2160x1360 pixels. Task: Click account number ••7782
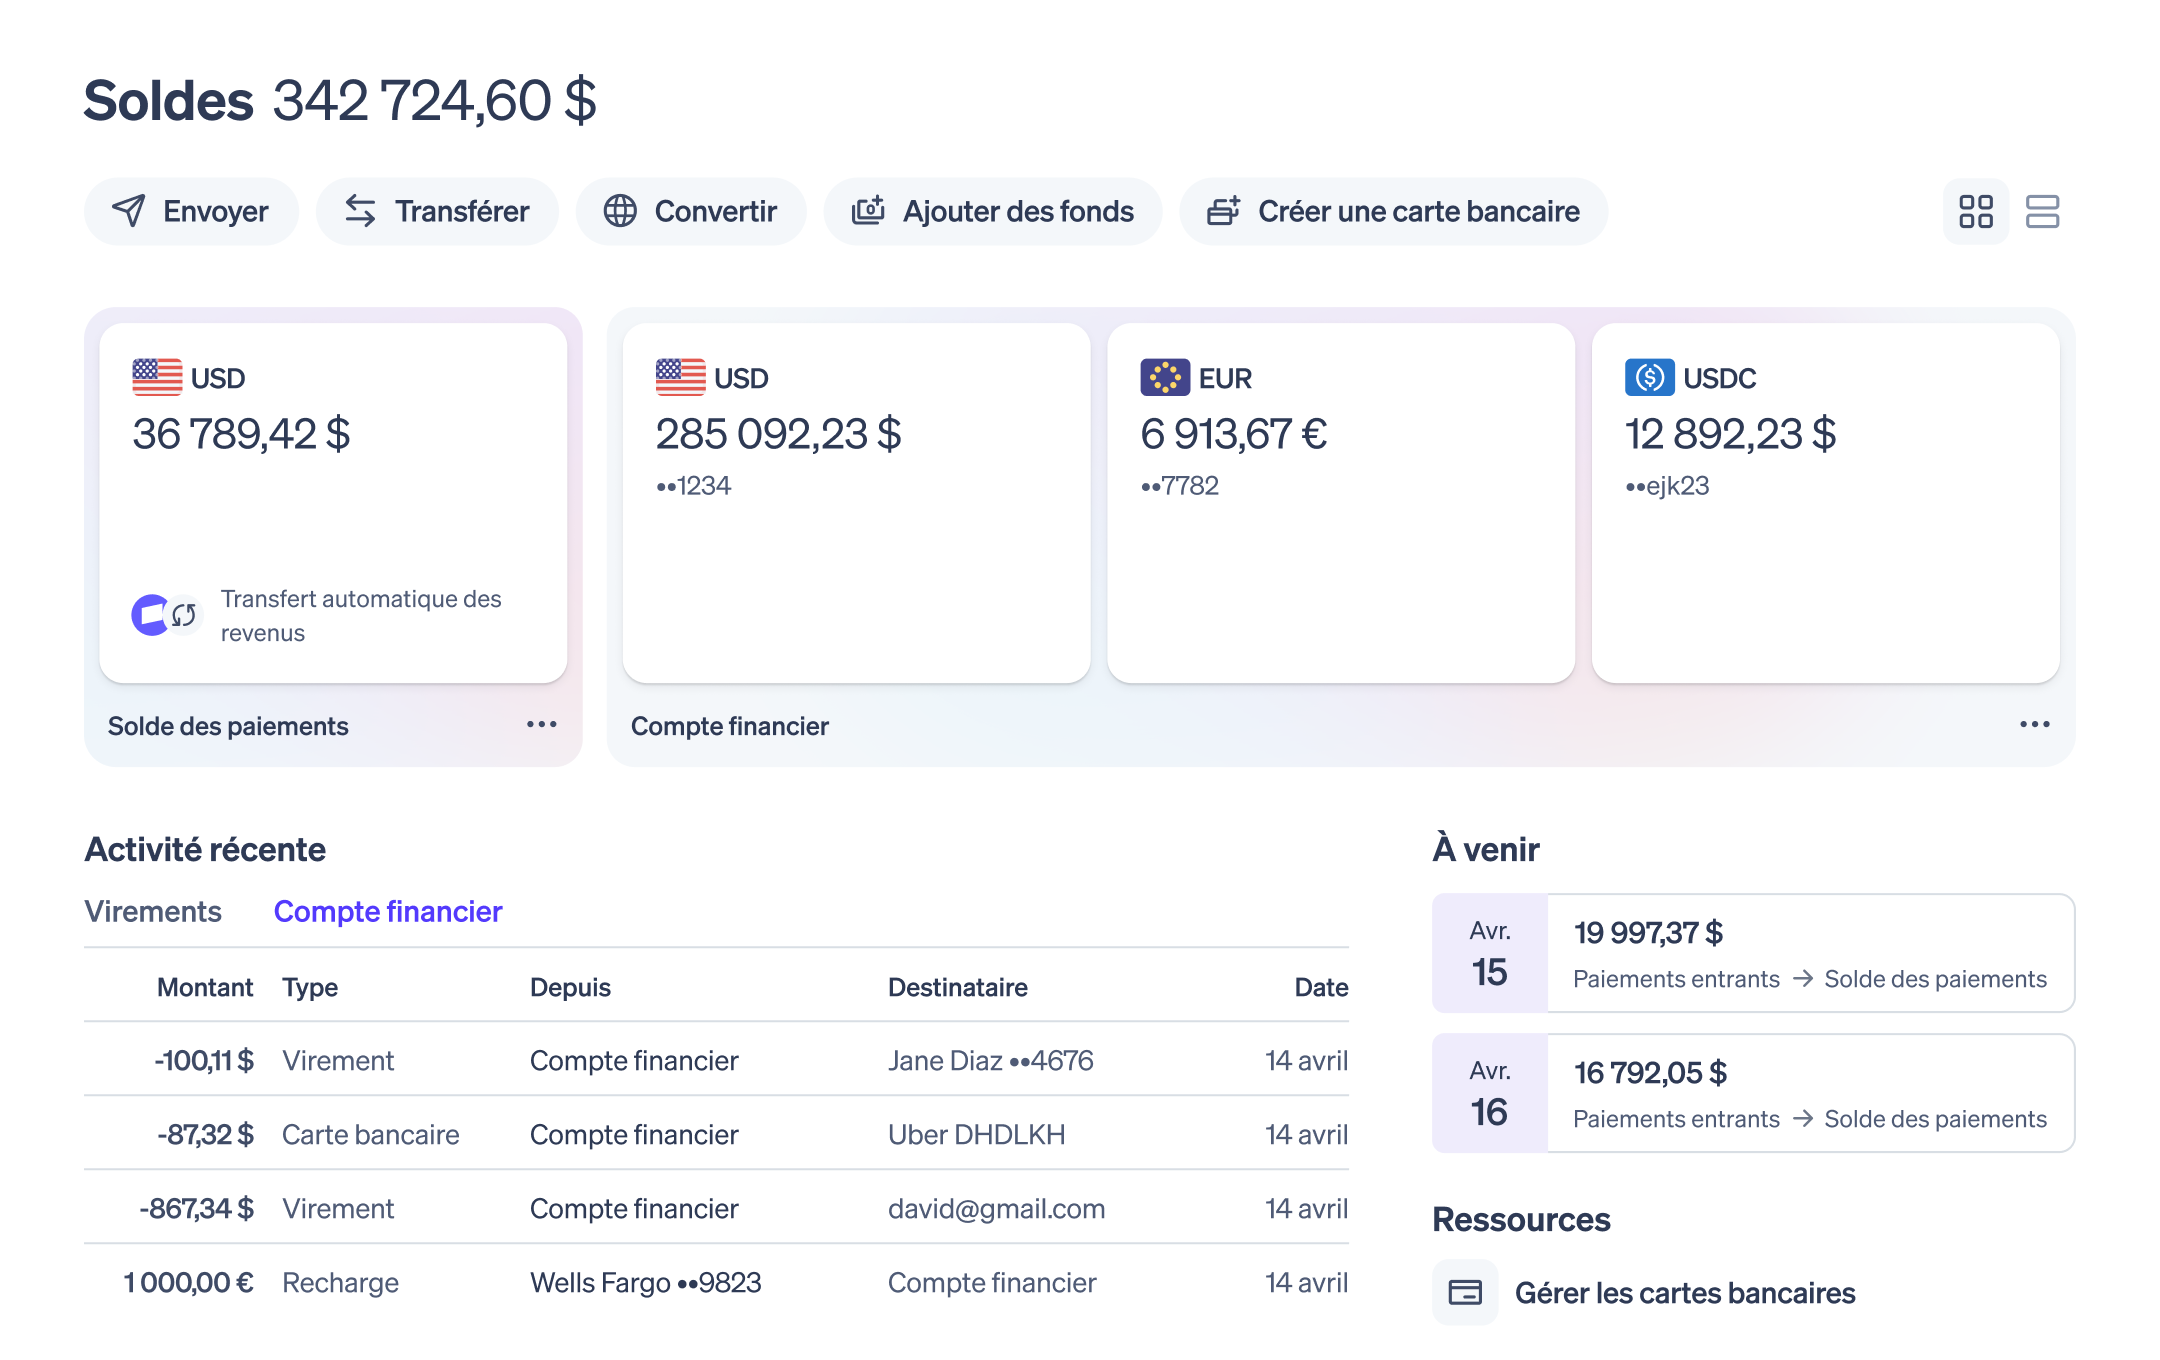coord(1179,486)
